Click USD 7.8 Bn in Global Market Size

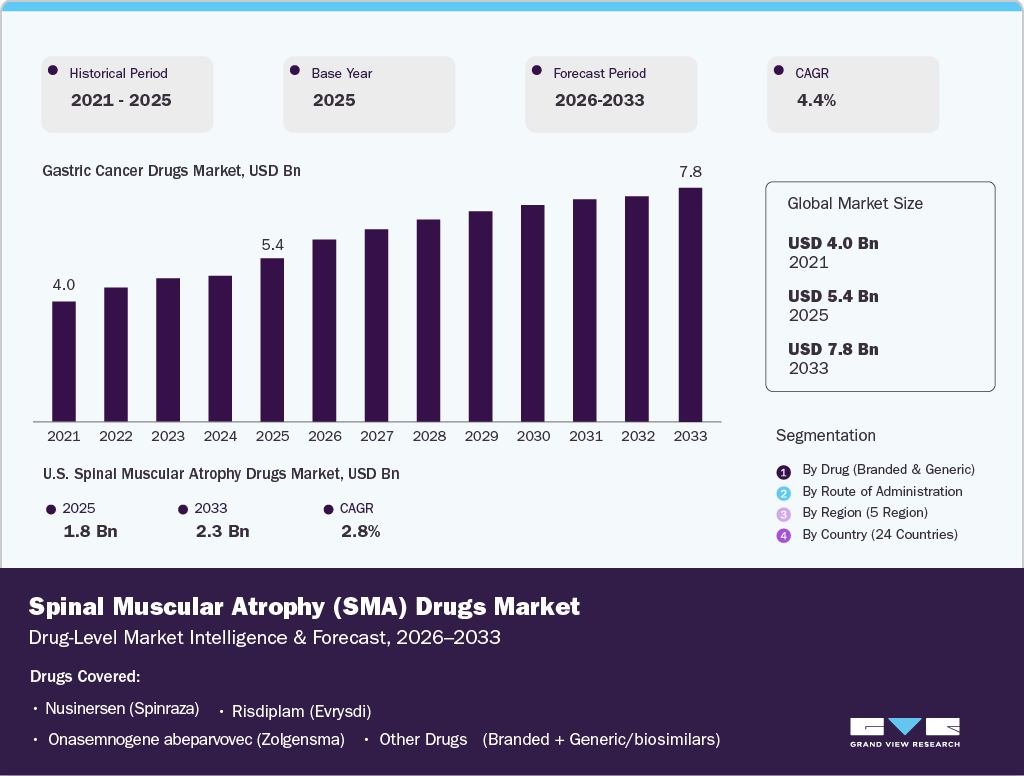tap(833, 349)
